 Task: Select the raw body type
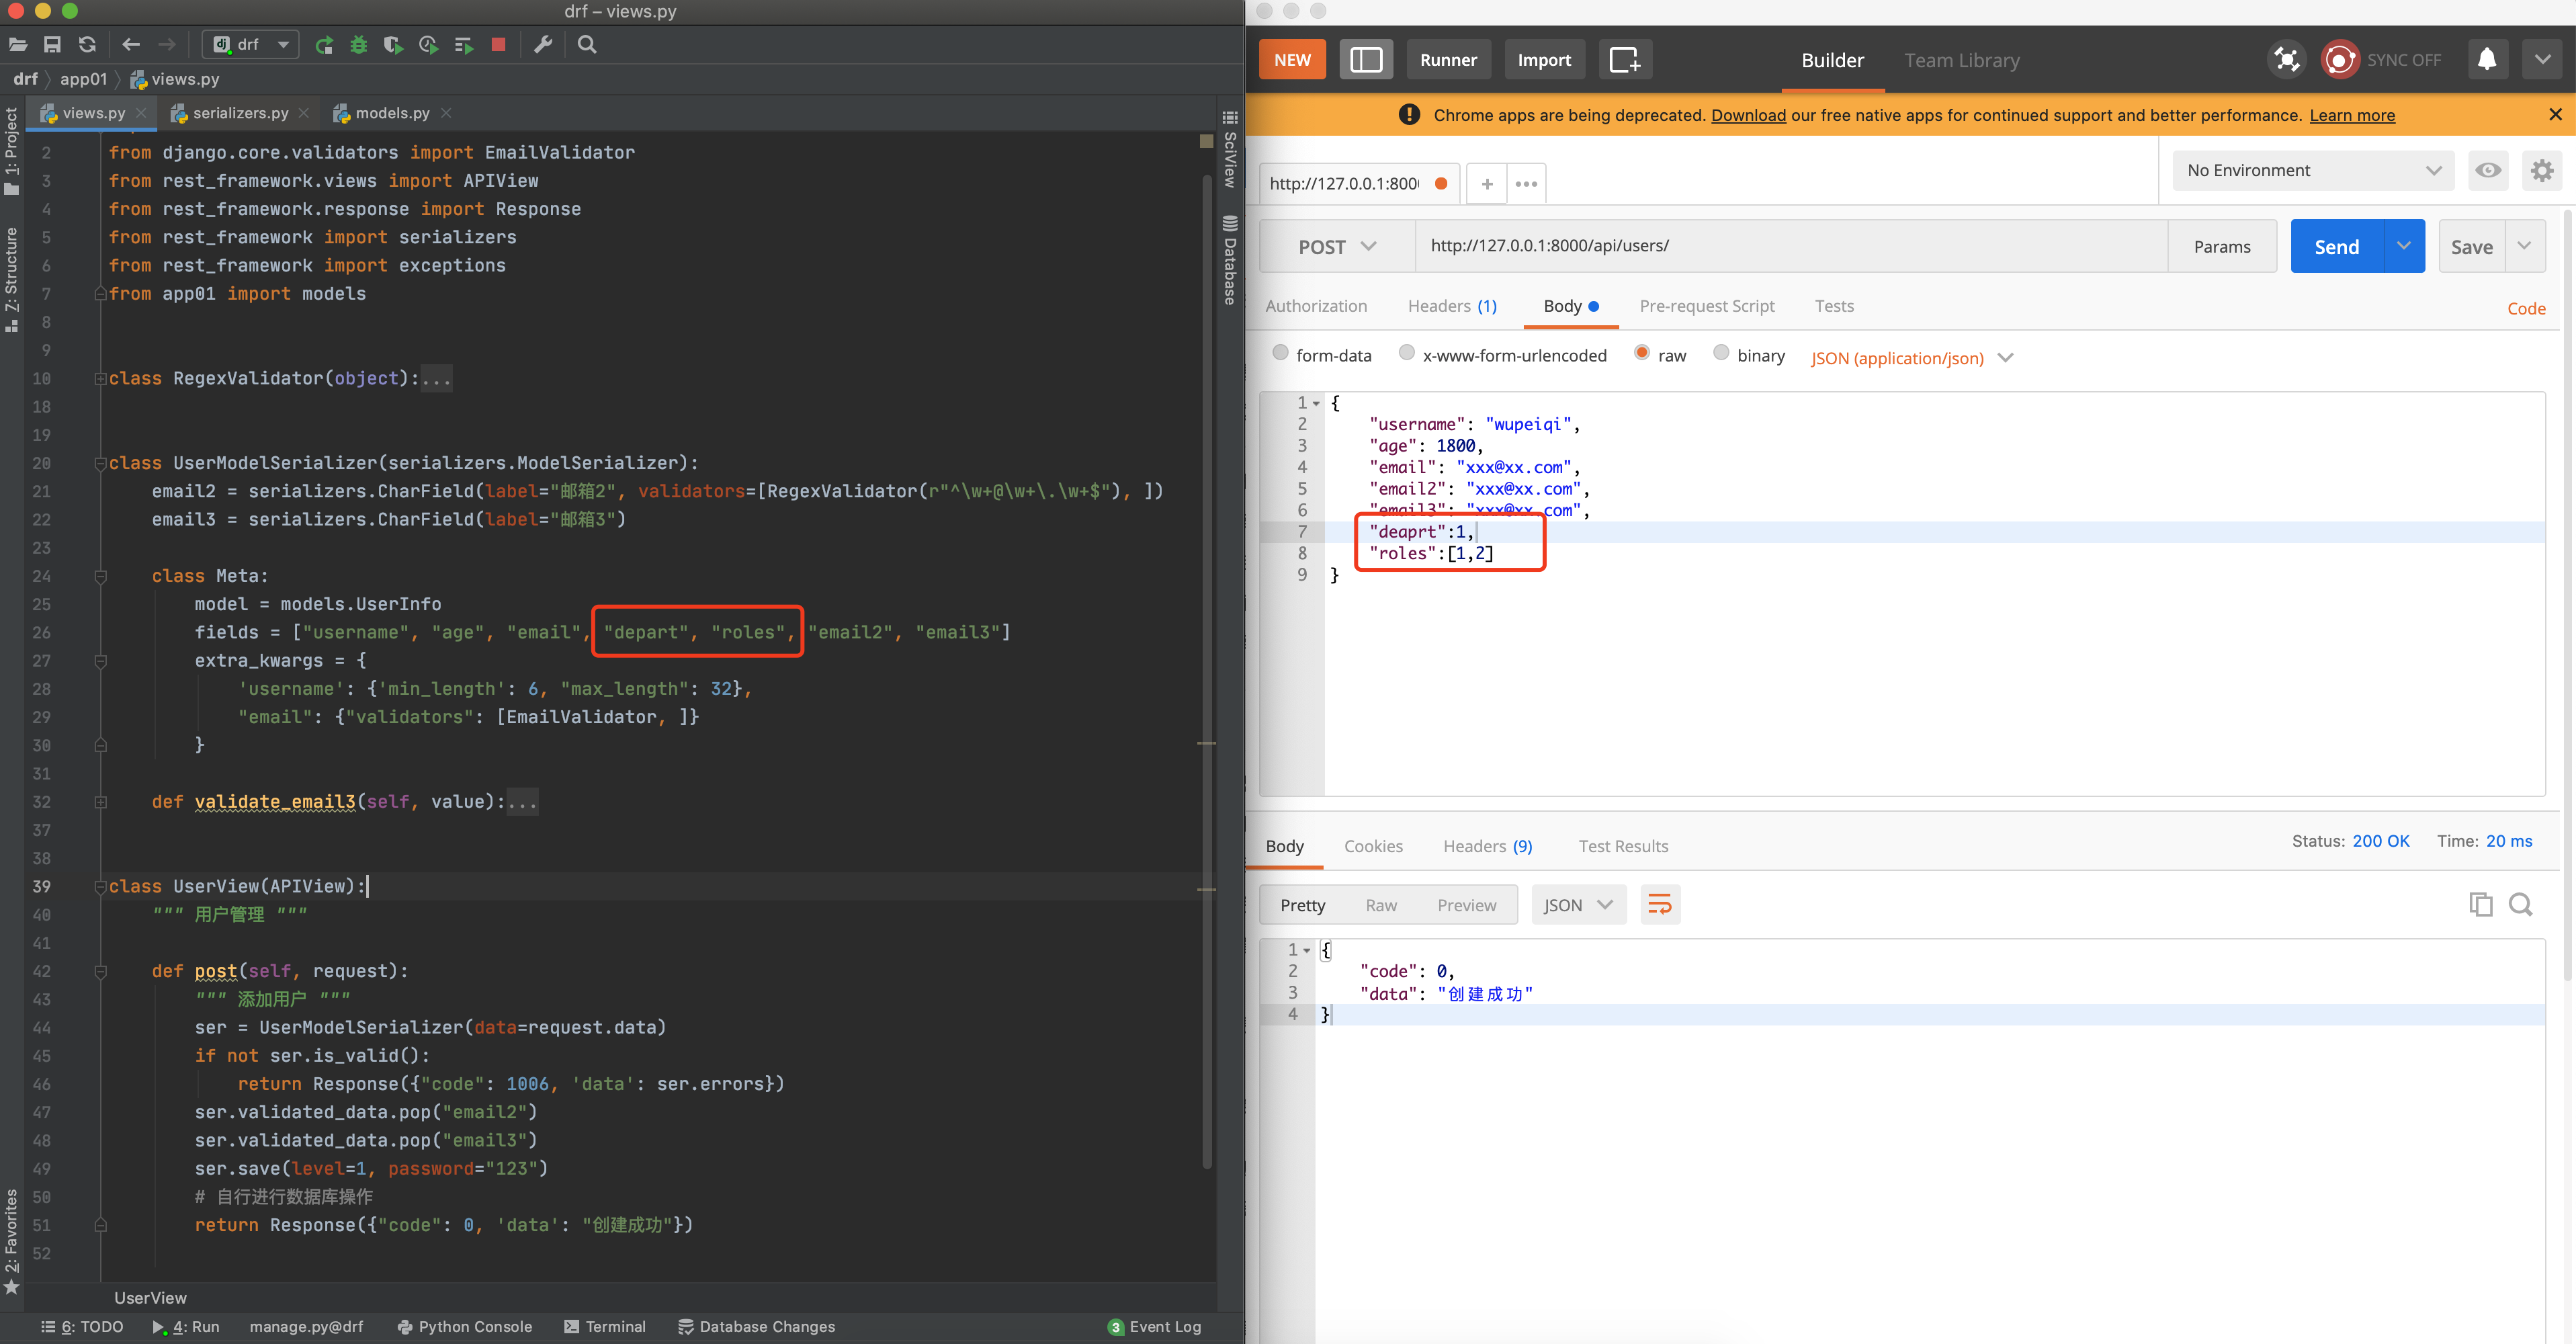coord(1641,353)
